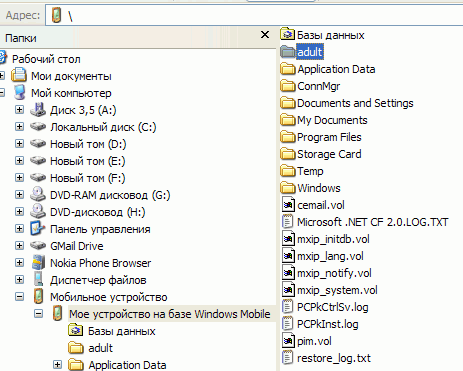463x371 pixels.
Task: Open the Program Files folder
Action: coord(329,137)
